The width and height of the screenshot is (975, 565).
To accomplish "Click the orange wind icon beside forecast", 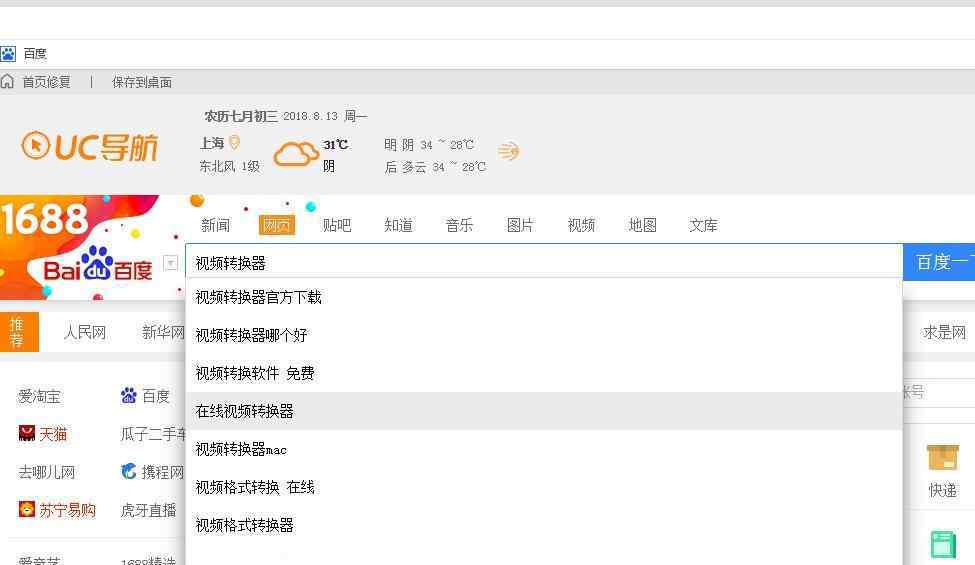I will click(508, 151).
